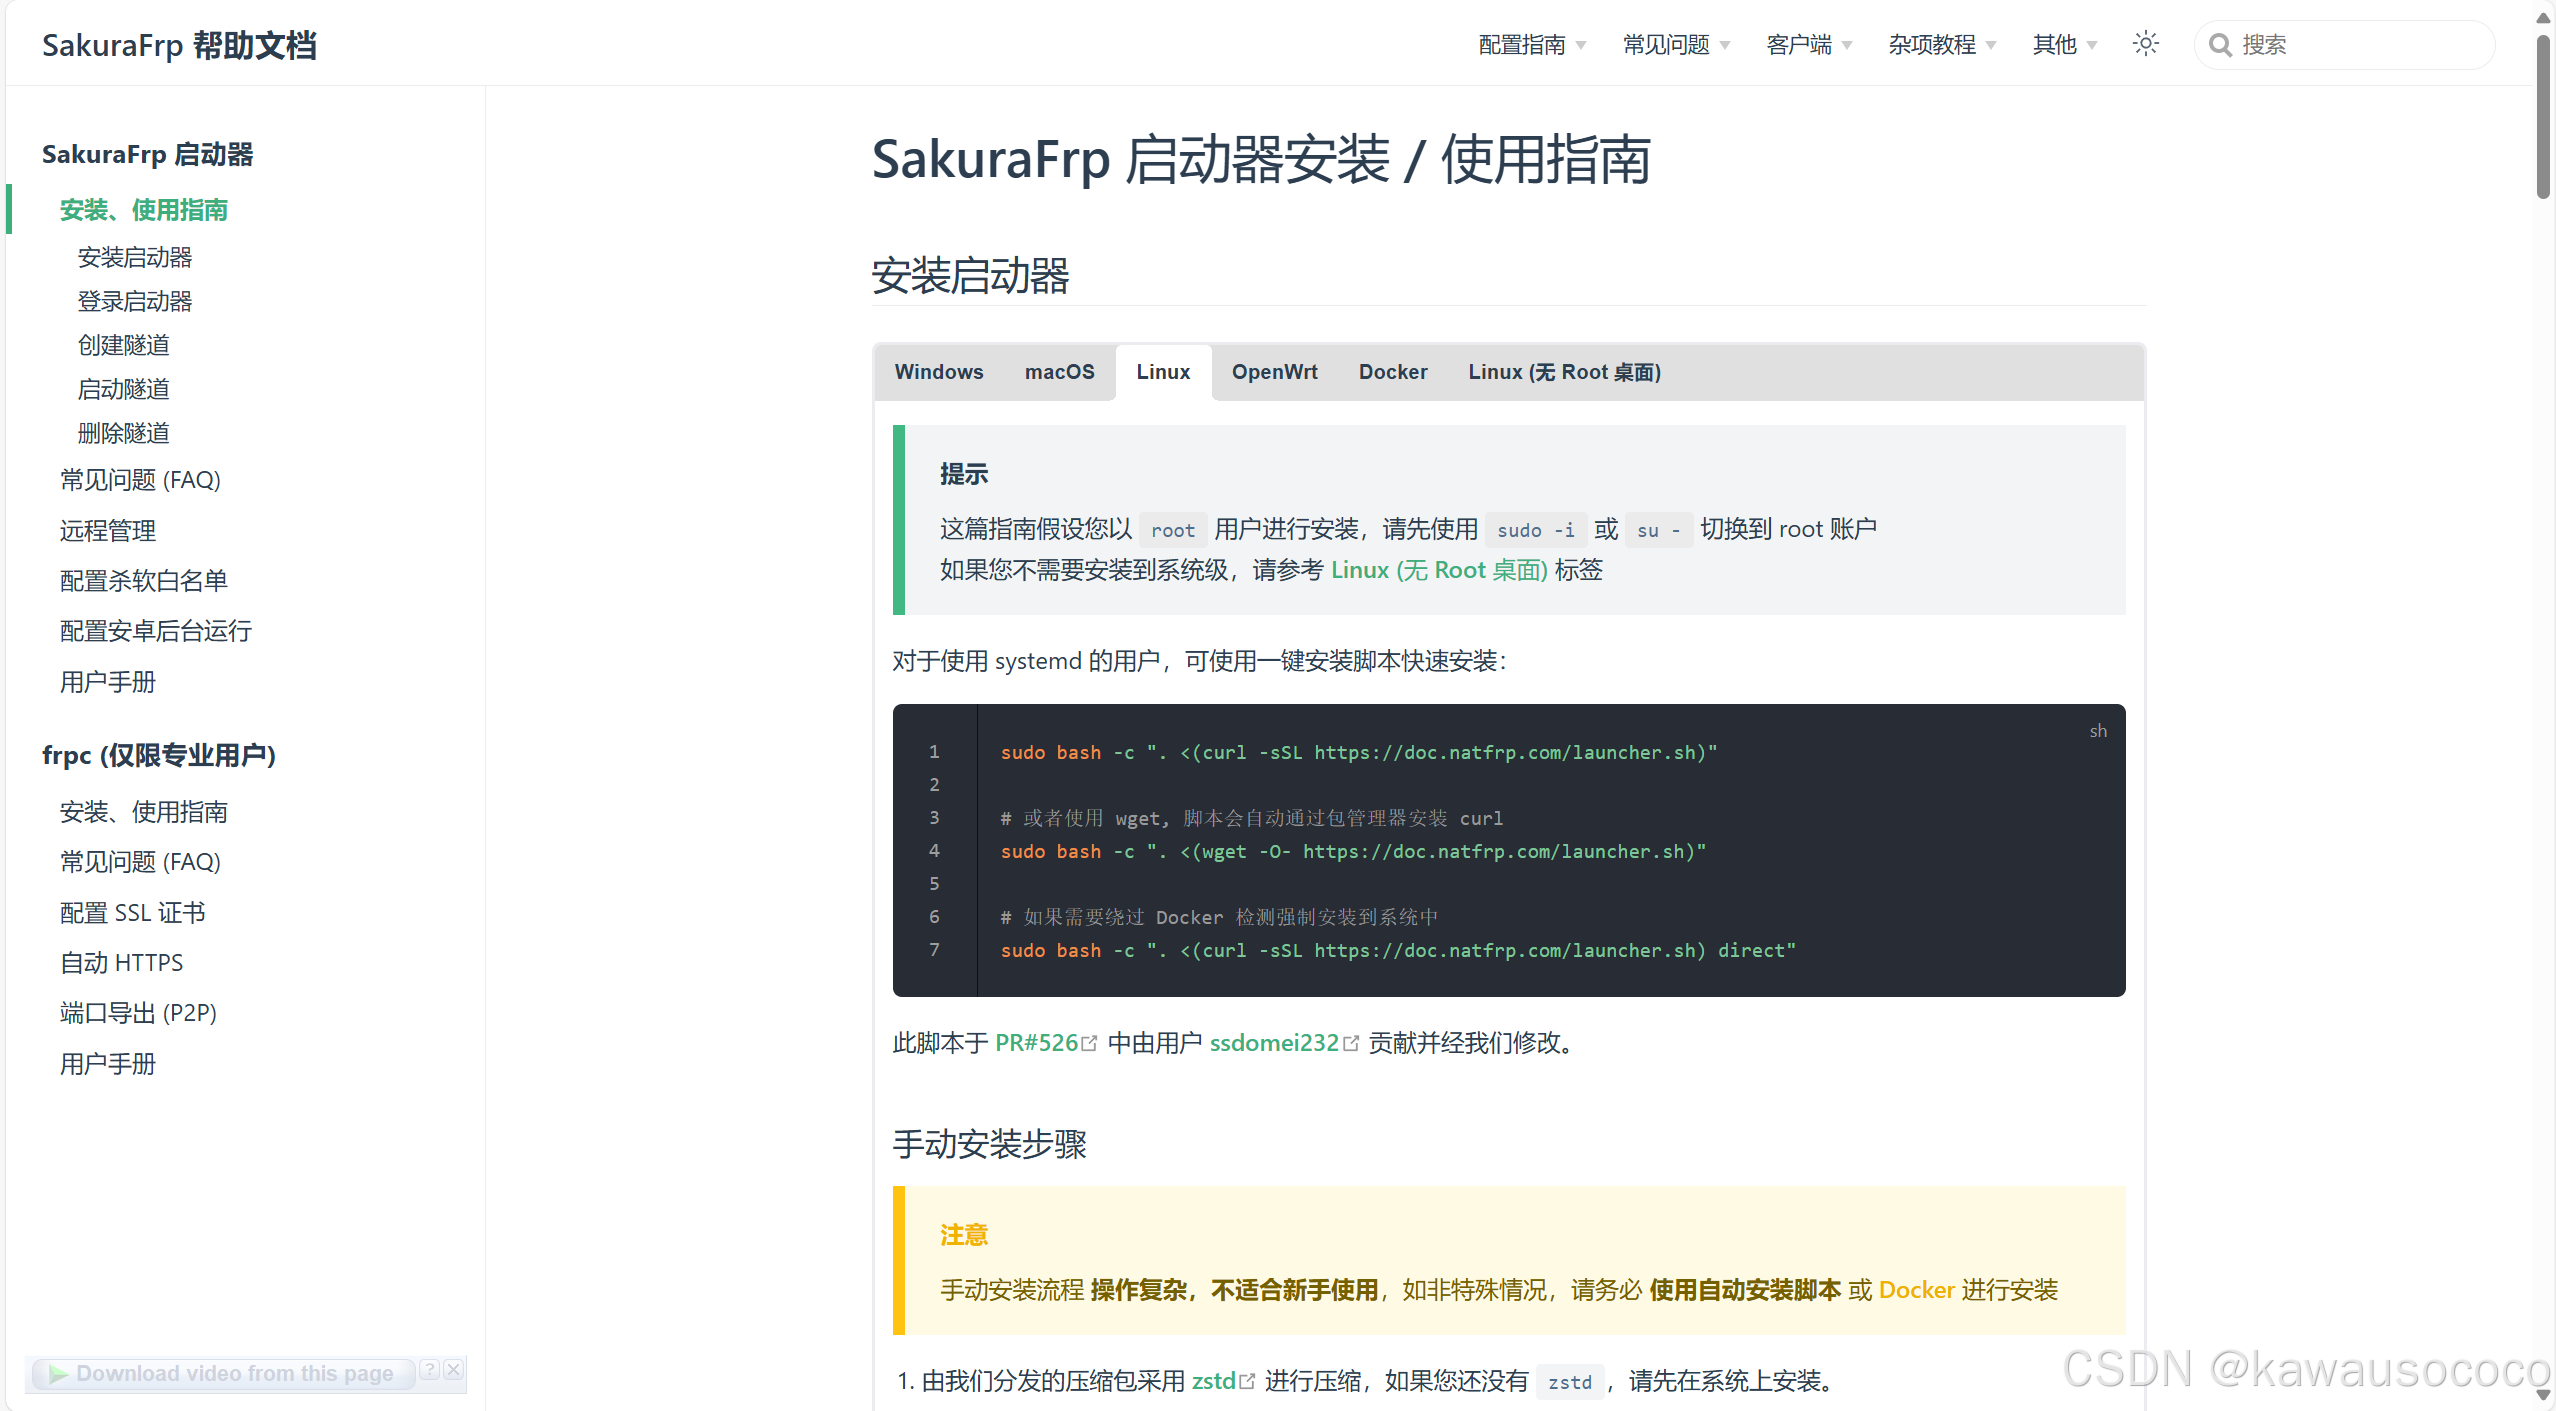2556x1411 pixels.
Task: Toggle the light/dark theme sun icon
Action: coord(2147,44)
